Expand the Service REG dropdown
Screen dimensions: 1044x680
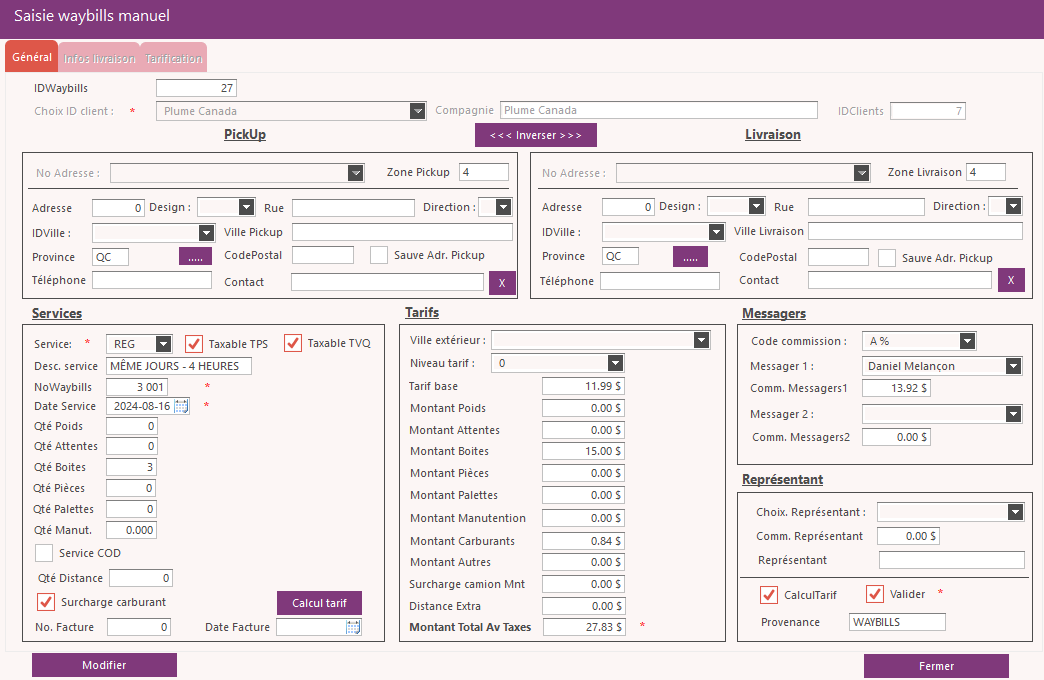[x=164, y=344]
